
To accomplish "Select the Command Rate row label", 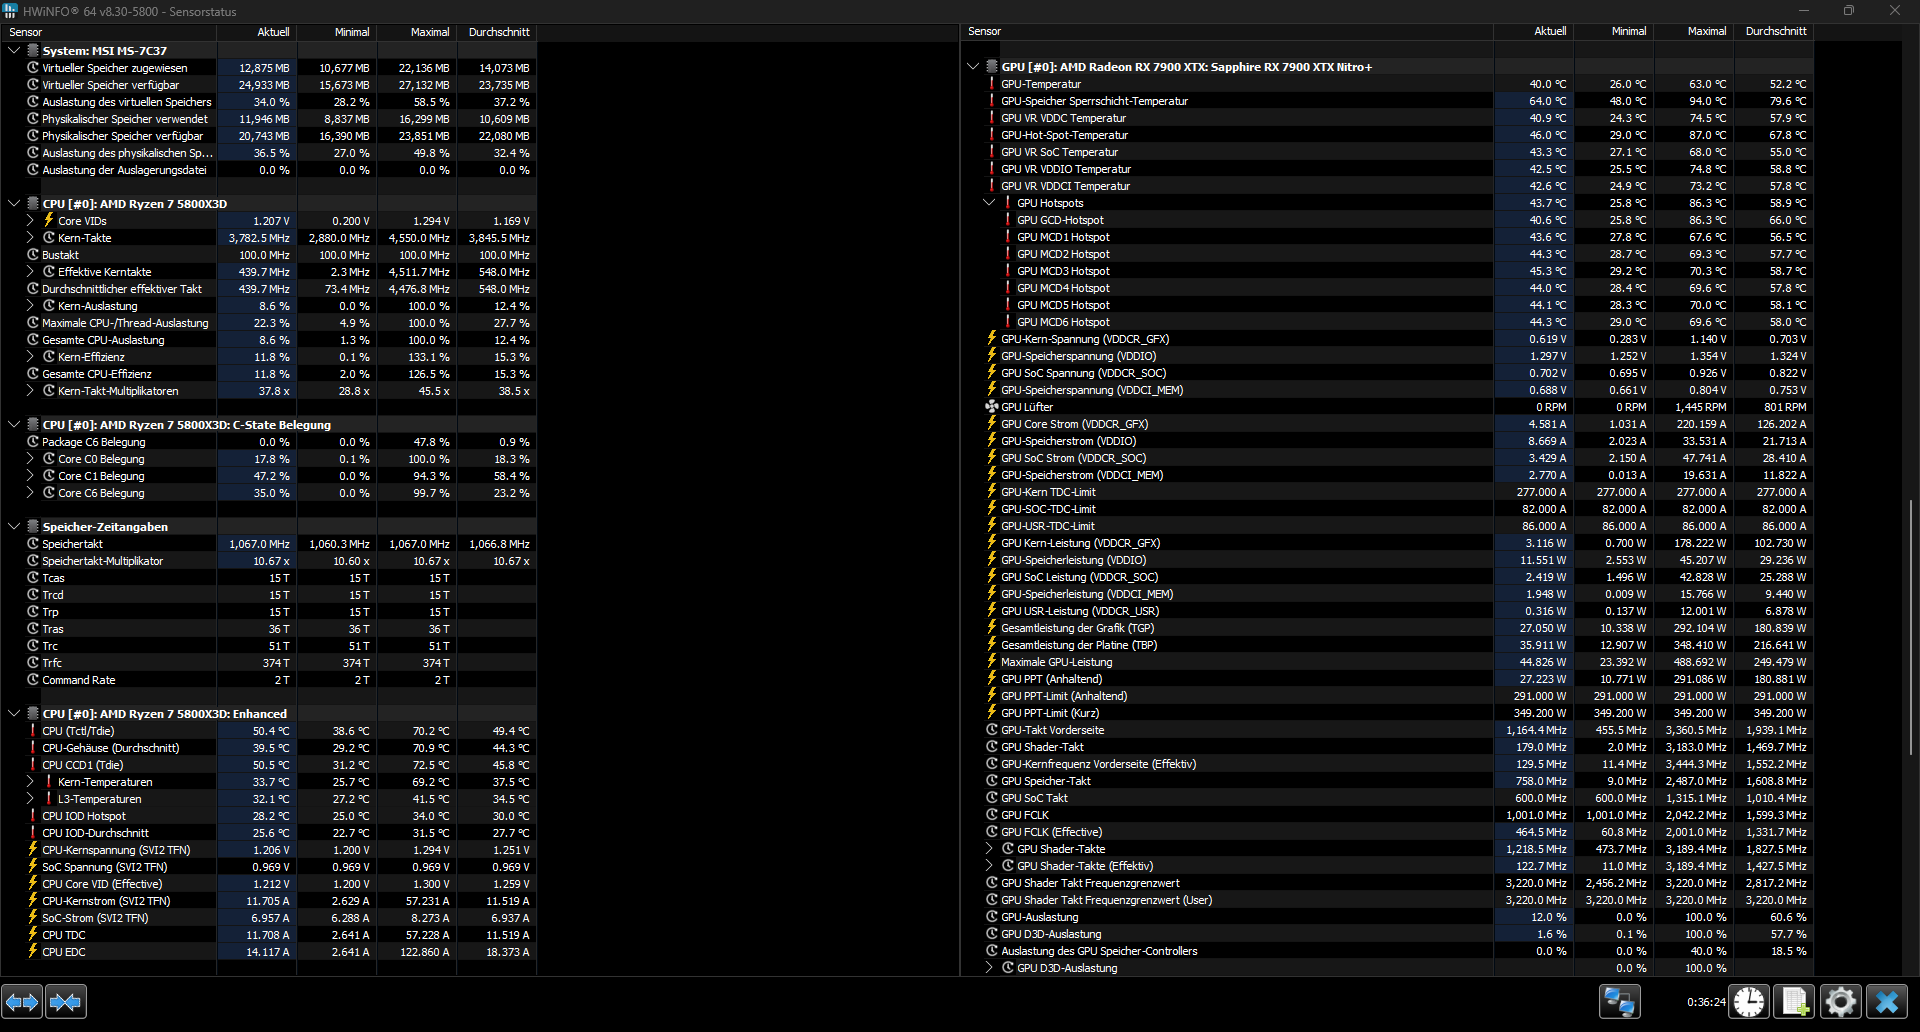I will pos(79,680).
